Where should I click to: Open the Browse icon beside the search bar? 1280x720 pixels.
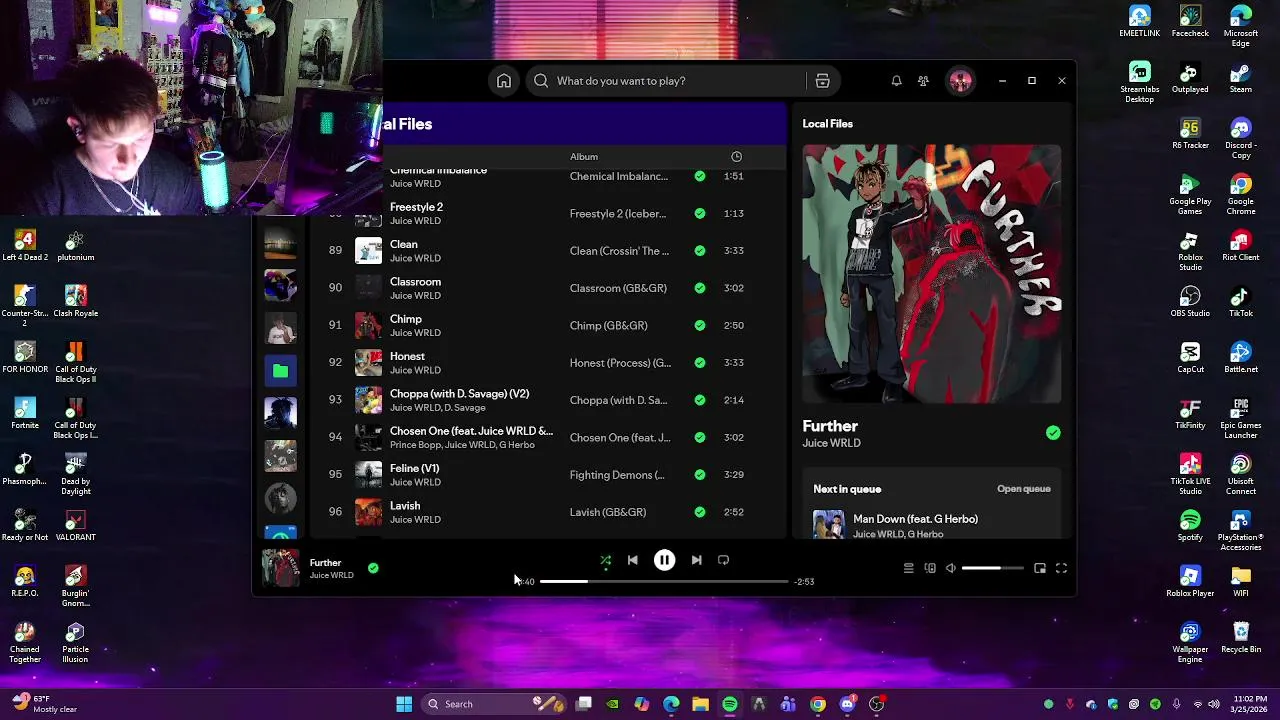[x=822, y=81]
